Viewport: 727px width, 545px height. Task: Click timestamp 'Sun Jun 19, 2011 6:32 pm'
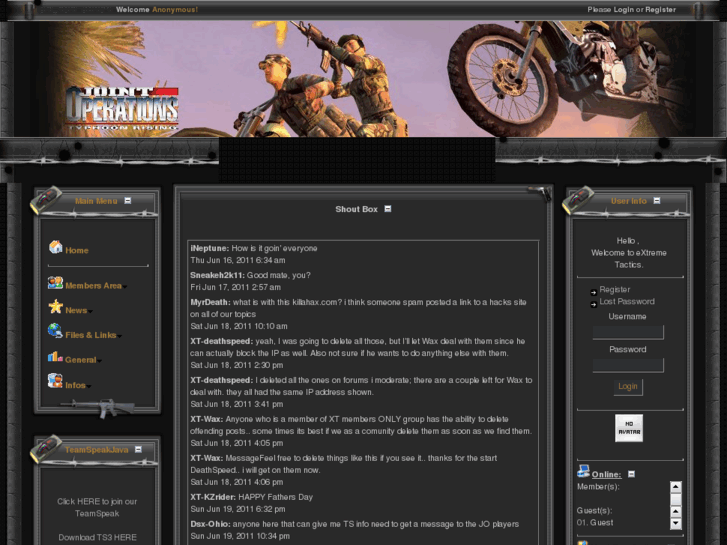tap(238, 509)
